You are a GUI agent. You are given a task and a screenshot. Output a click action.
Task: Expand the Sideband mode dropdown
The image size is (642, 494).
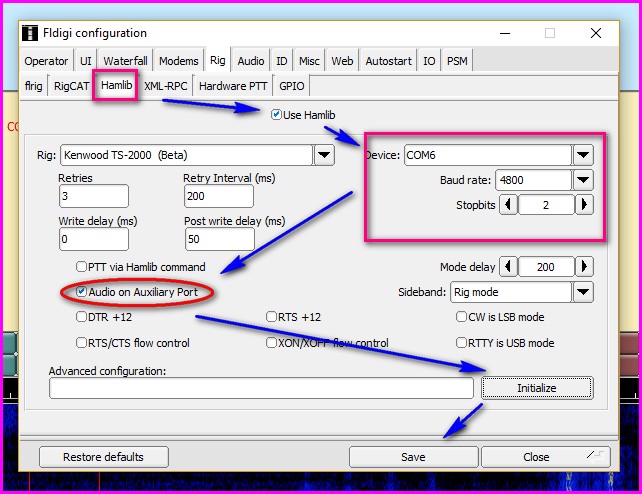click(584, 292)
